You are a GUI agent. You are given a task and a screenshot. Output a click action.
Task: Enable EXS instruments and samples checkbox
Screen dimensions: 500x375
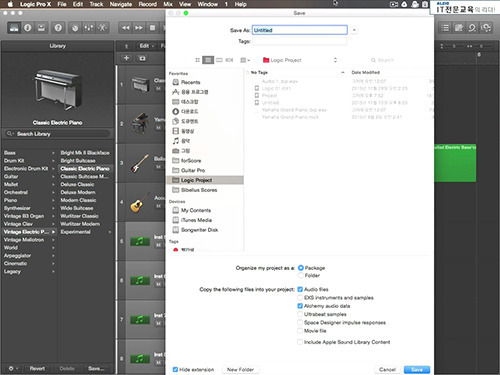(x=300, y=298)
